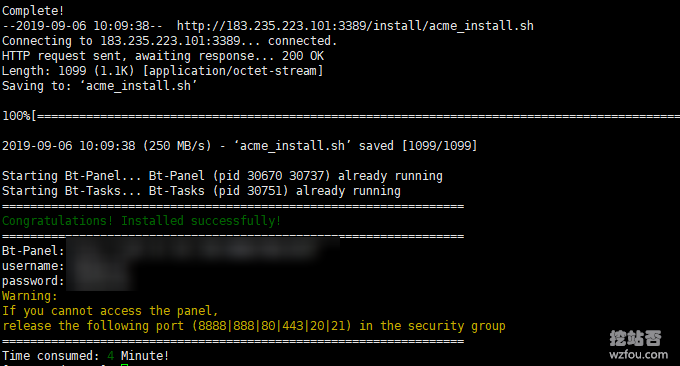Click the 'Bt-Panel:' field label
The width and height of the screenshot is (680, 366).
pyautogui.click(x=33, y=251)
